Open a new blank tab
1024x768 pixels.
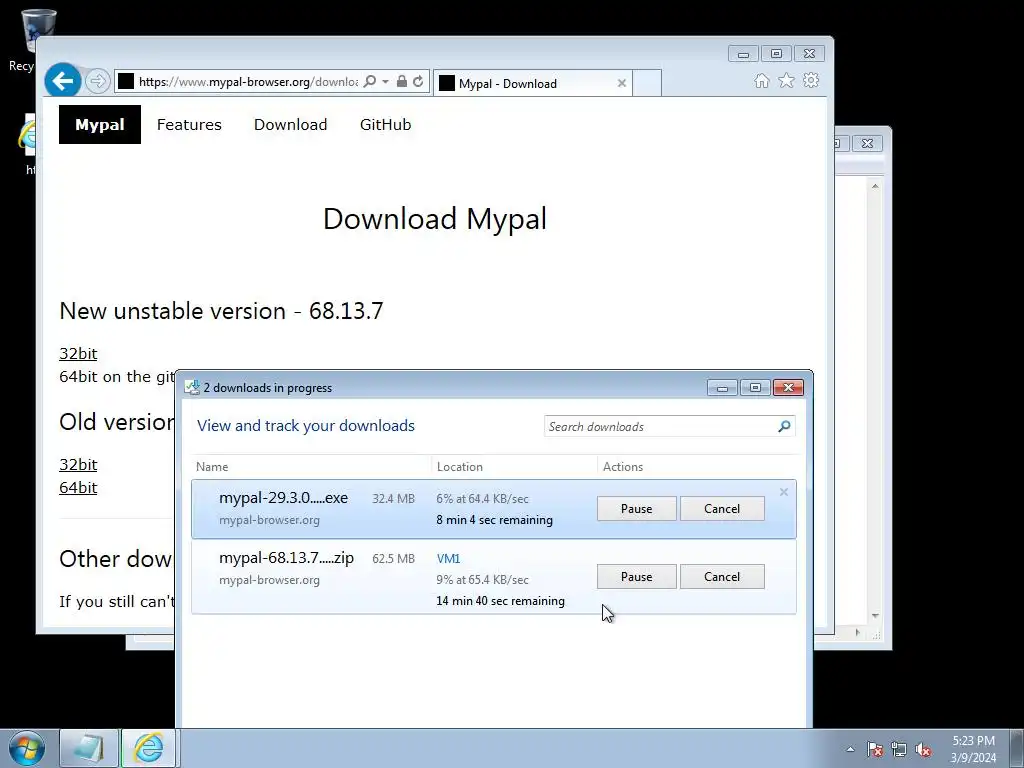pos(647,83)
